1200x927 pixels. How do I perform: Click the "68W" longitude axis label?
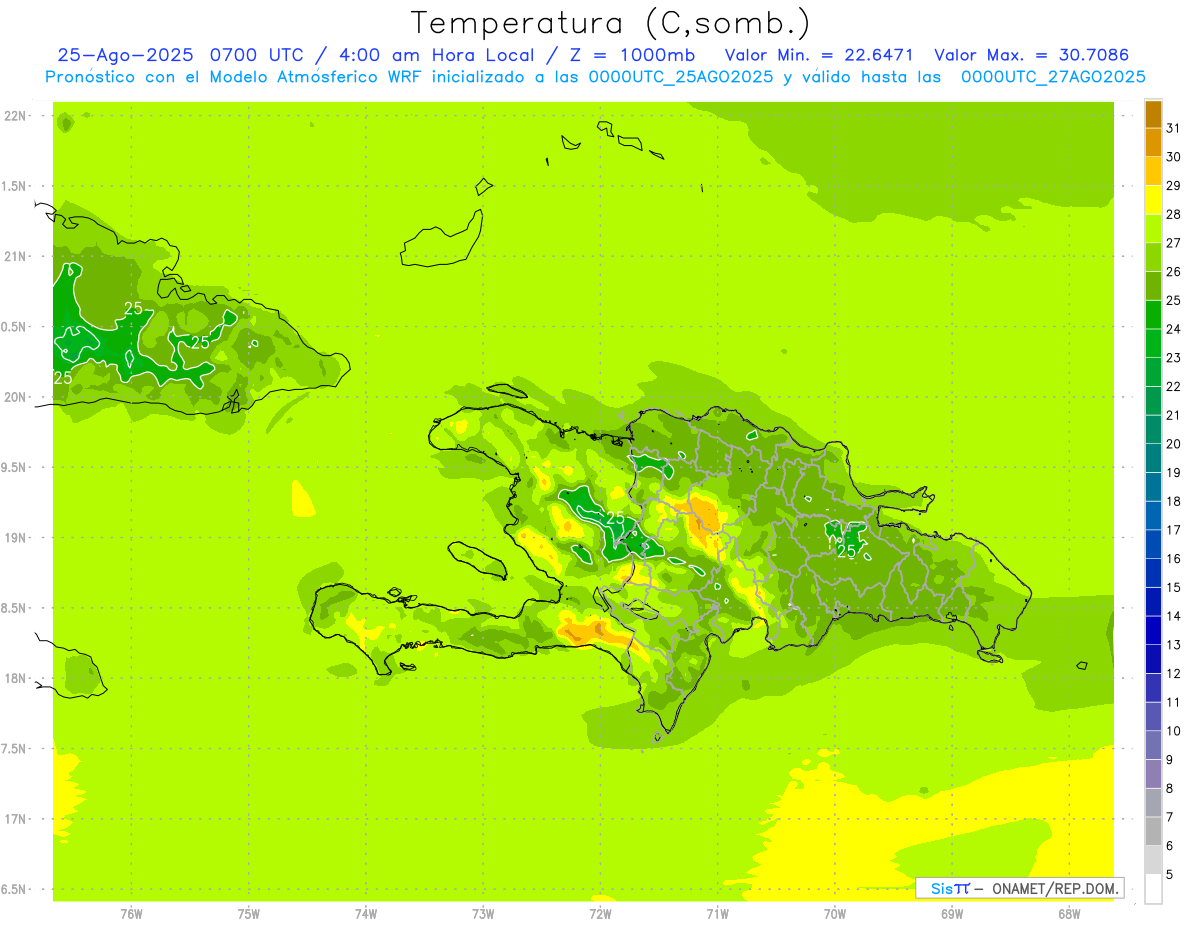[x=1069, y=914]
